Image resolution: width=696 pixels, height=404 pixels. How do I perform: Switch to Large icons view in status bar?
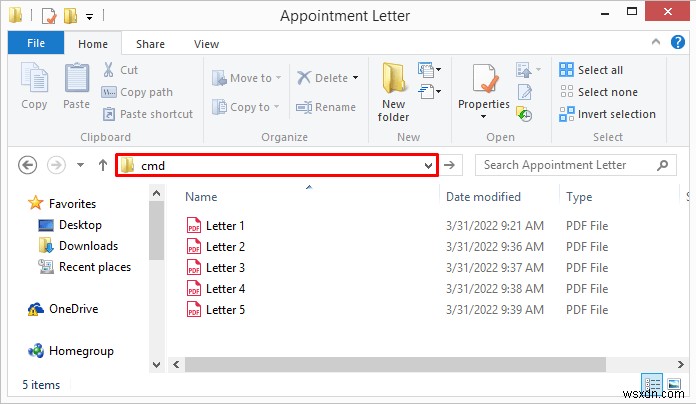pos(674,383)
